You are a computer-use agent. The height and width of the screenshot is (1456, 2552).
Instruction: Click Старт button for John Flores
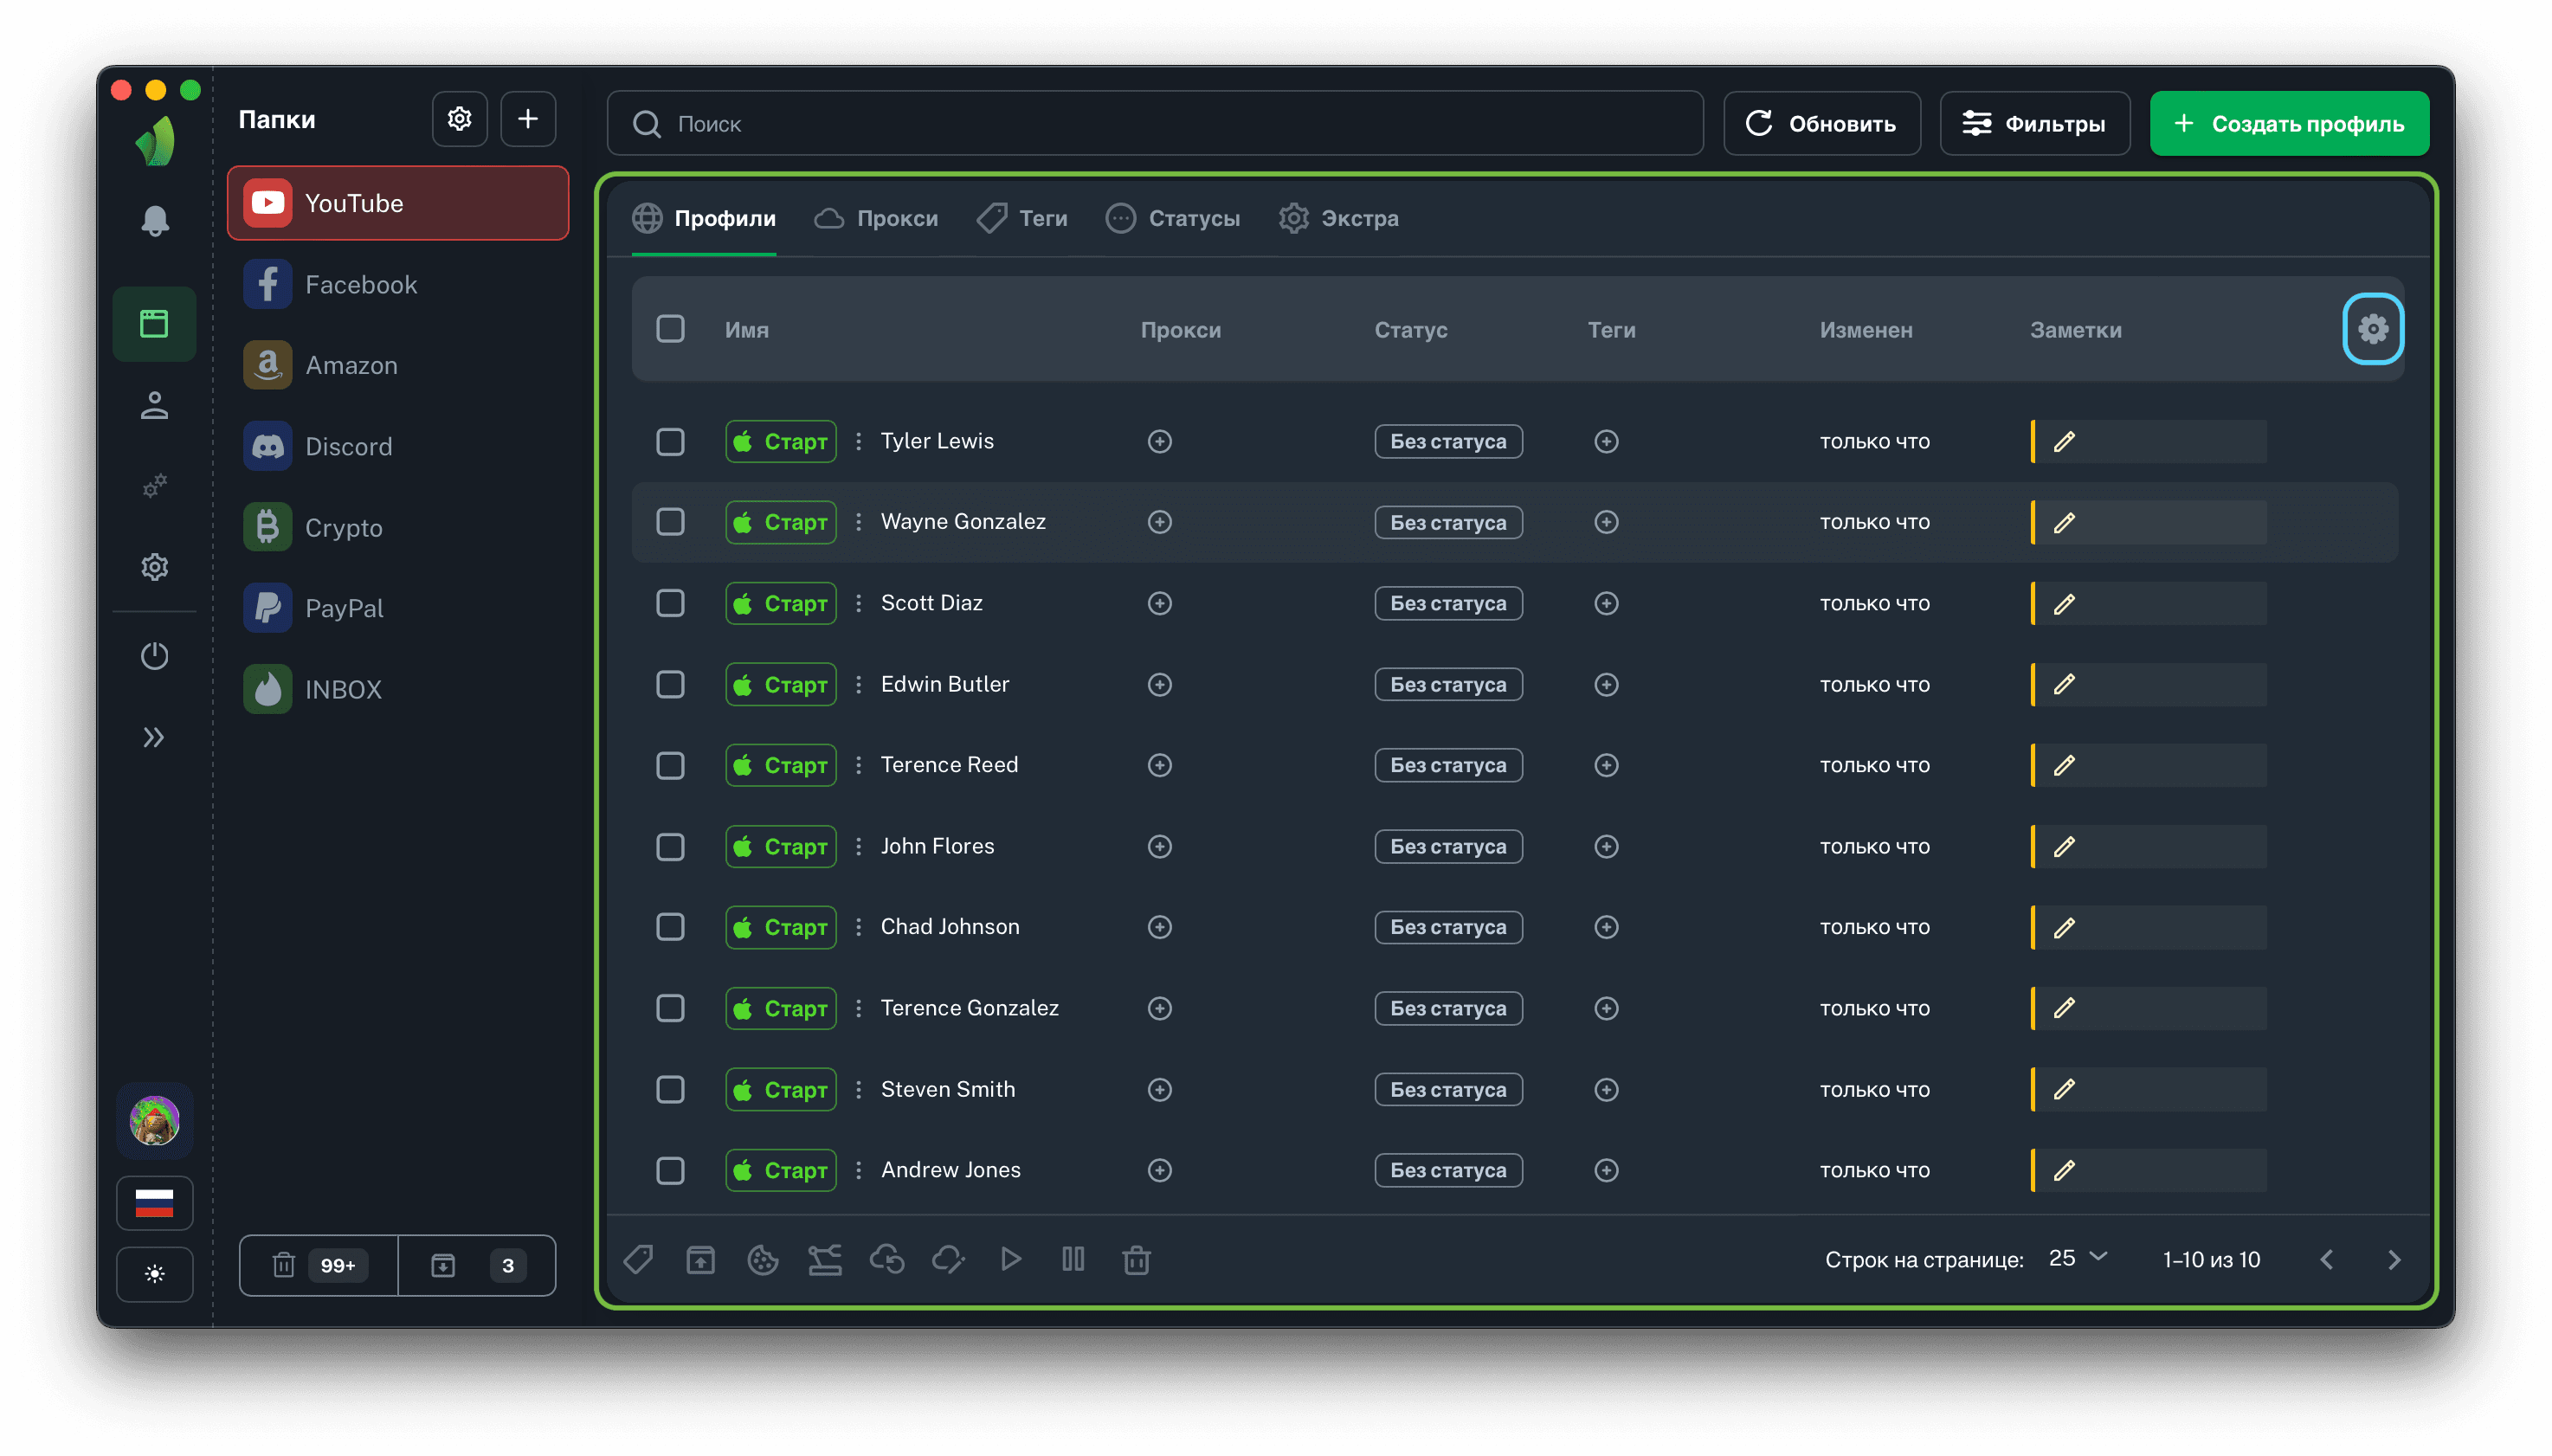pos(780,846)
